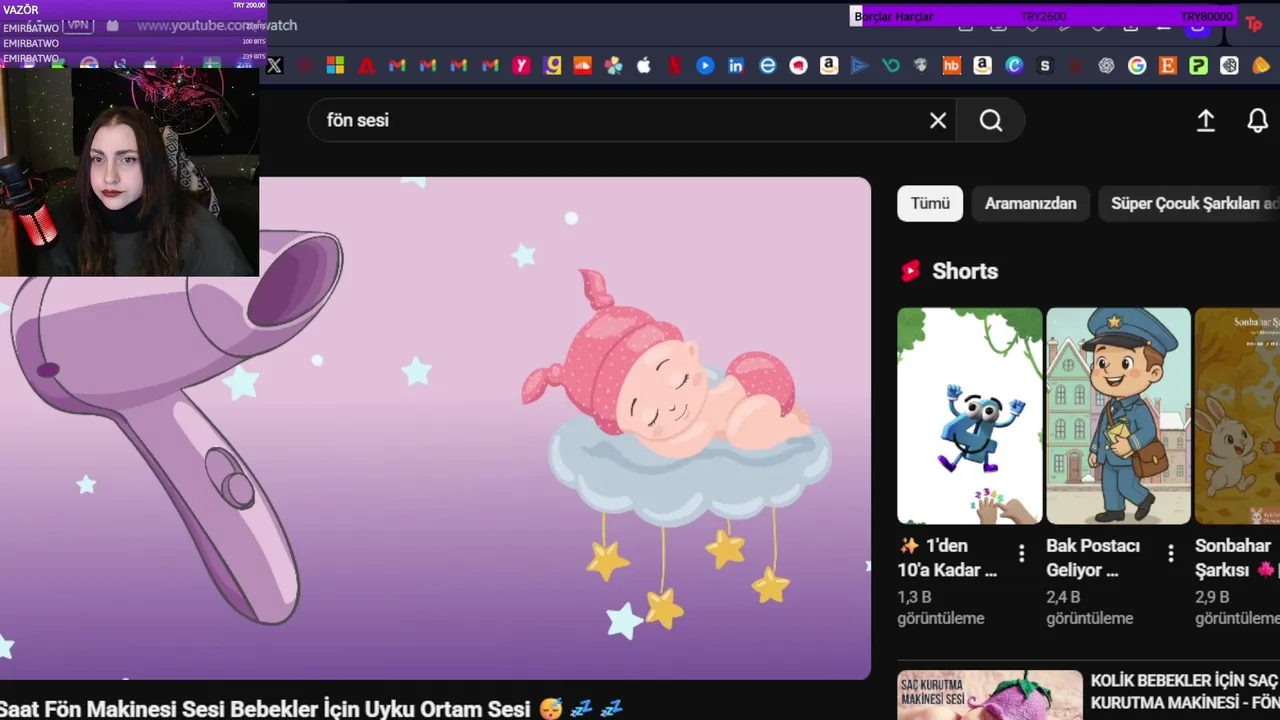Viewport: 1280px width, 720px height.
Task: Click the Shorts section heading
Action: [x=965, y=271]
